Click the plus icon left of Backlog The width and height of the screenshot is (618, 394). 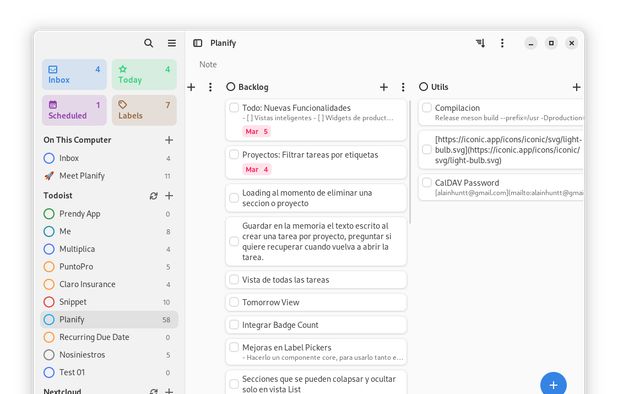point(191,87)
